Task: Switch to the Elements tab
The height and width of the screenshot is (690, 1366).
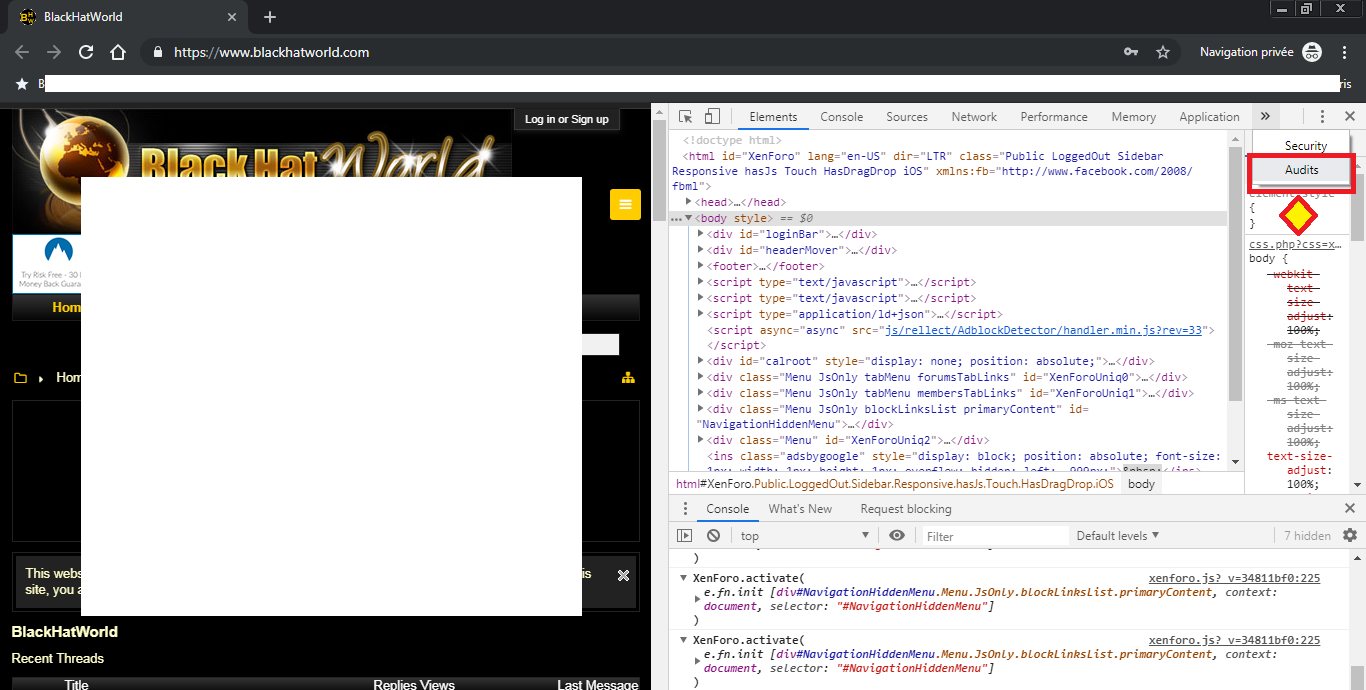Action: [x=773, y=117]
